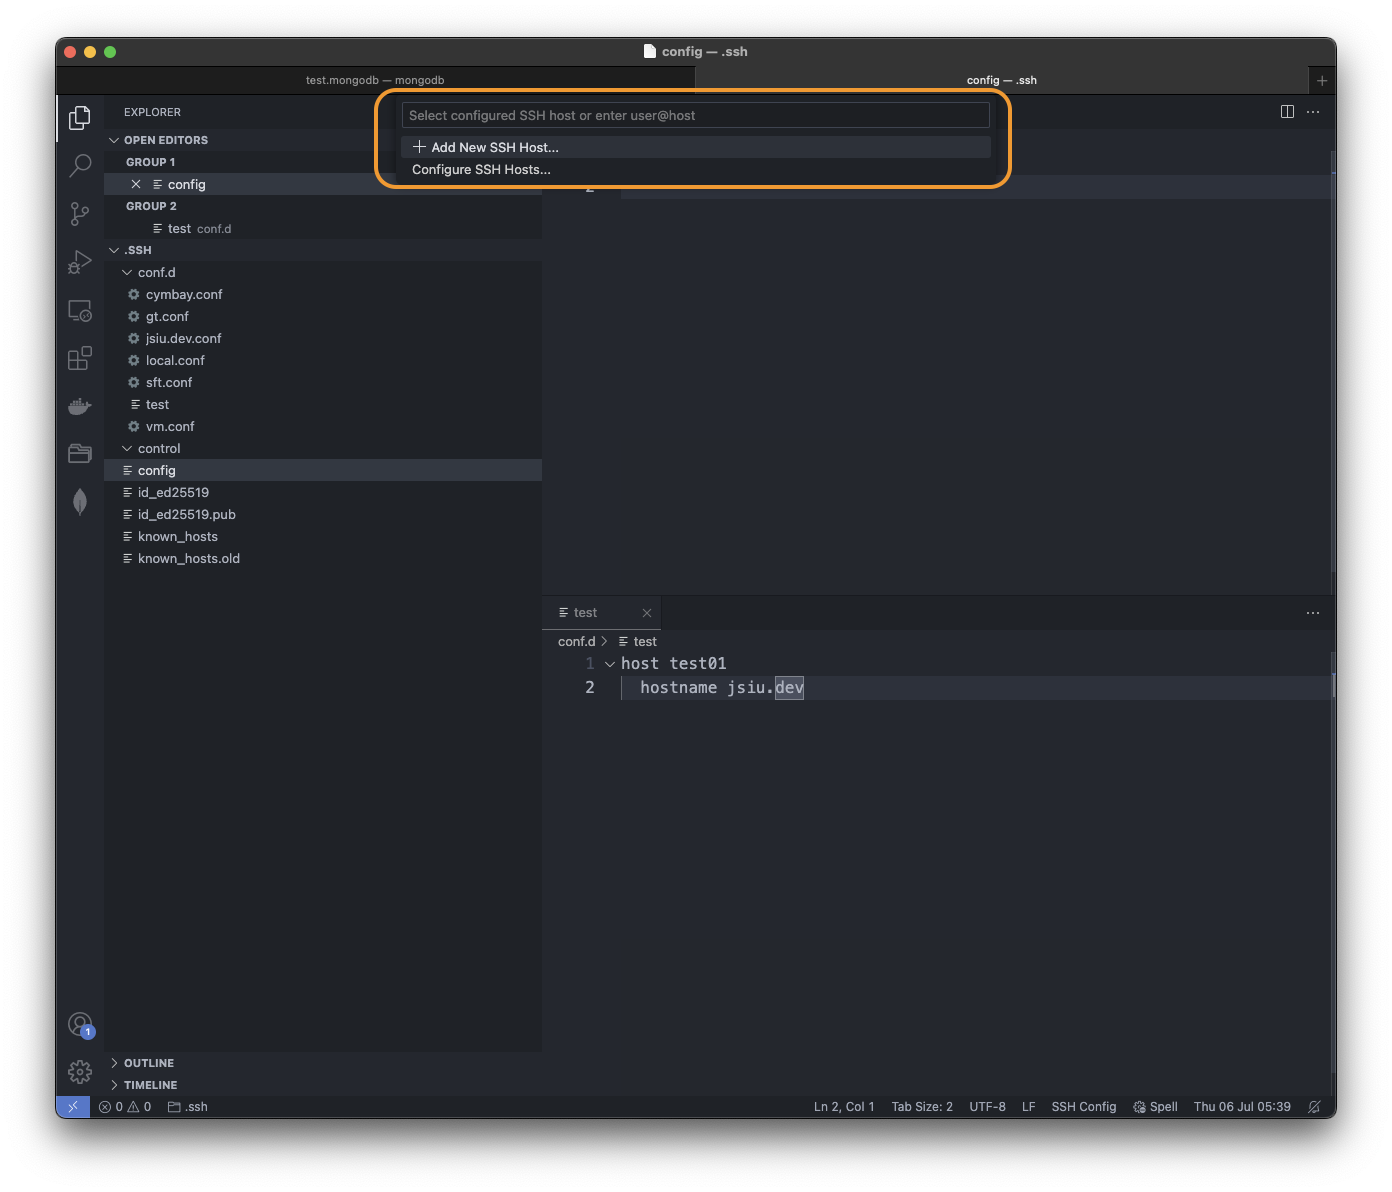Open the Run and Debug view
The width and height of the screenshot is (1392, 1192).
click(79, 262)
